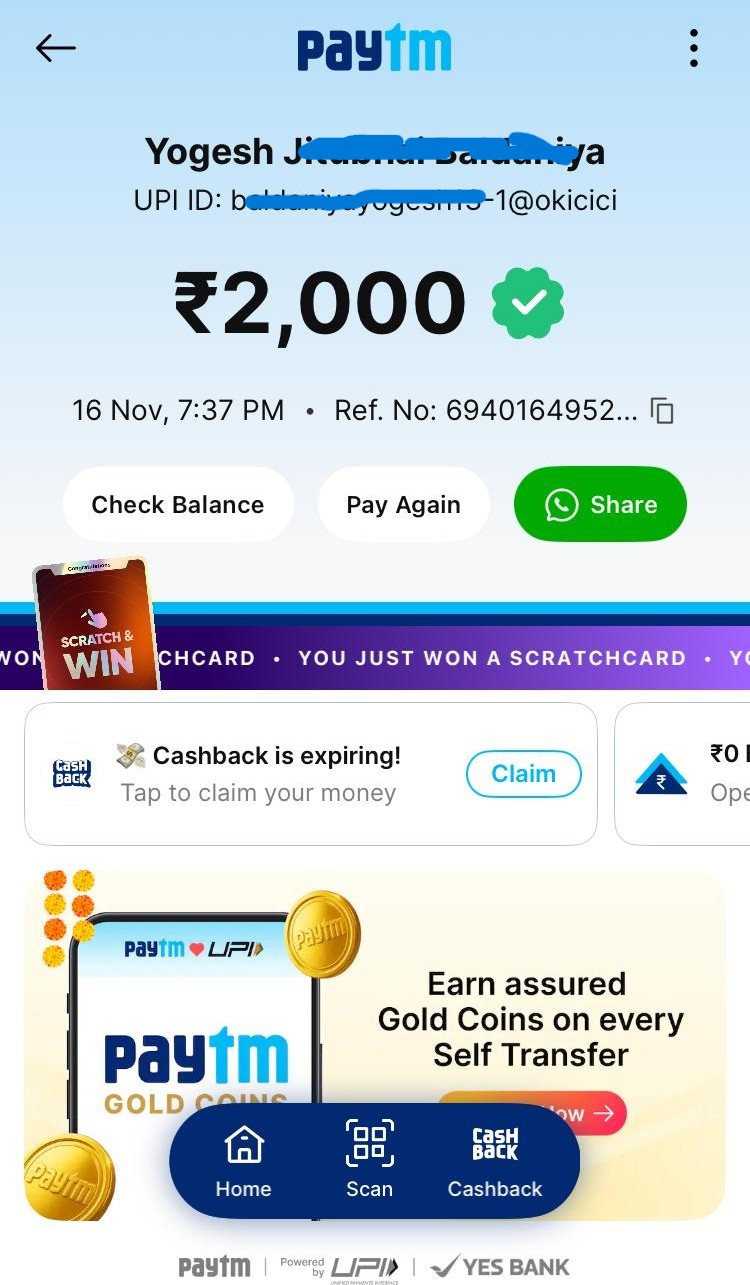Select the UPI ID text

[375, 200]
